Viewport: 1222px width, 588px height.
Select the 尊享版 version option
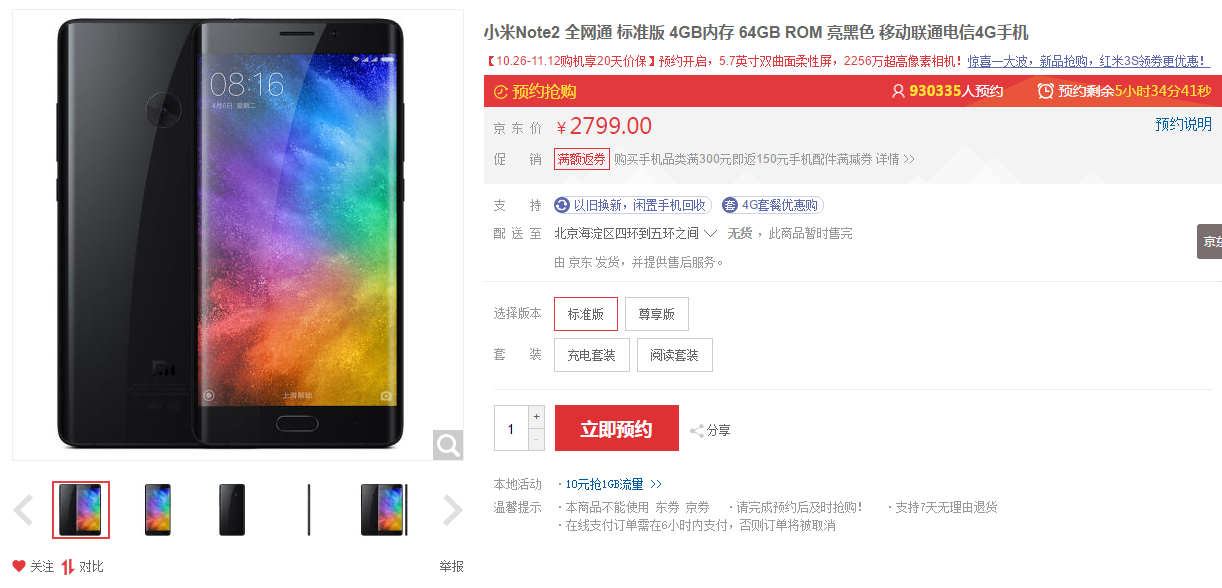click(x=657, y=314)
